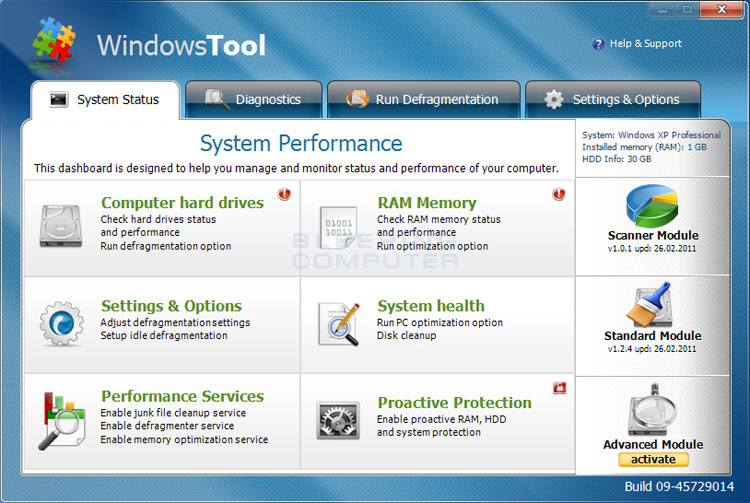
Task: Switch to the System Status tab
Action: [105, 99]
